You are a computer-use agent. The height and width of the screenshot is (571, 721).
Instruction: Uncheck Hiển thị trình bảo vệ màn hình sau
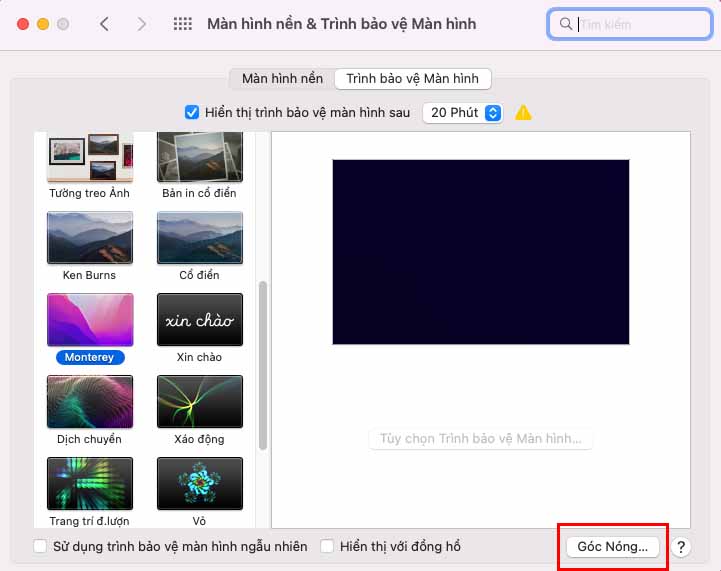(x=192, y=113)
